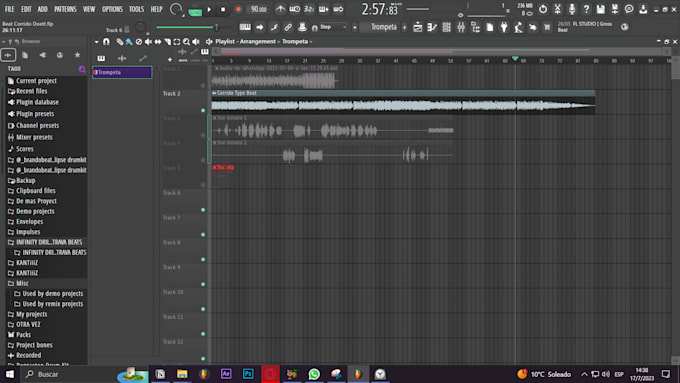This screenshot has height=383, width=680.
Task: Mute Track 2 via green dot
Action: 203,111
